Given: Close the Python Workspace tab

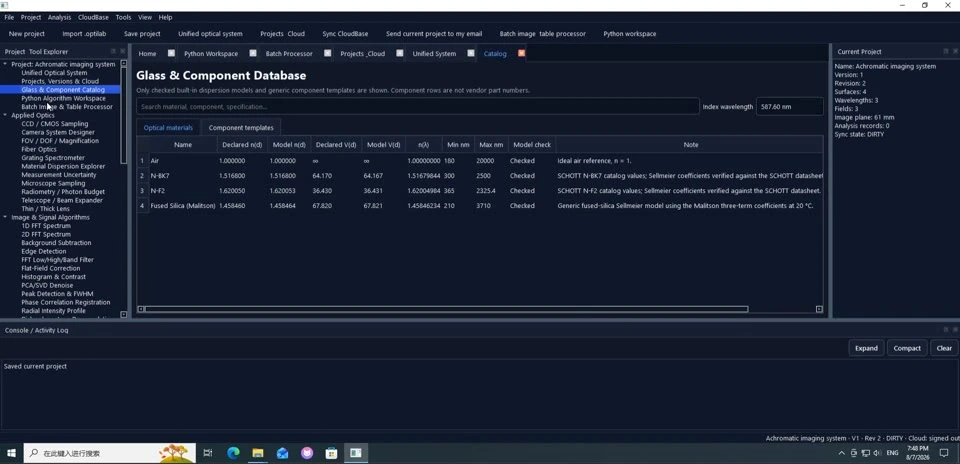Looking at the screenshot, I should pos(253,53).
